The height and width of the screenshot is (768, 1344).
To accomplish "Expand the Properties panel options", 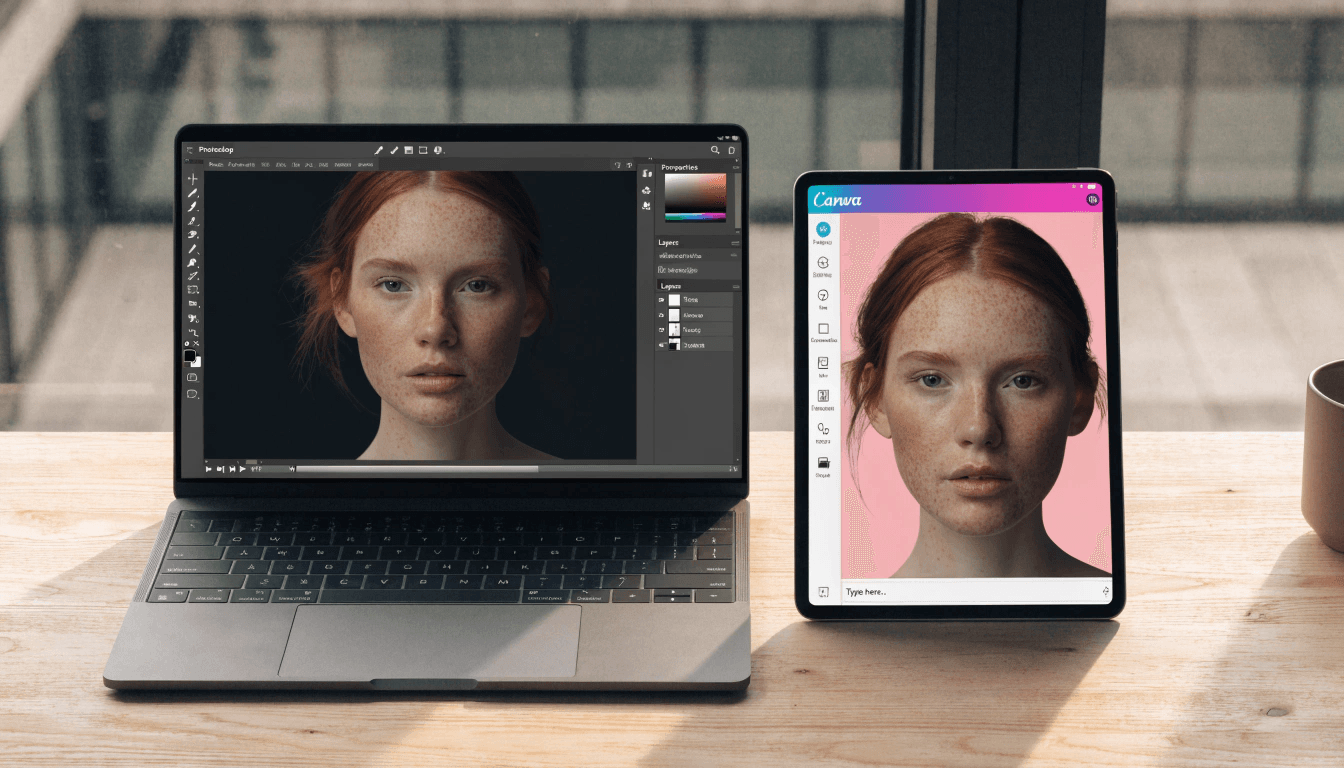I will (x=736, y=166).
